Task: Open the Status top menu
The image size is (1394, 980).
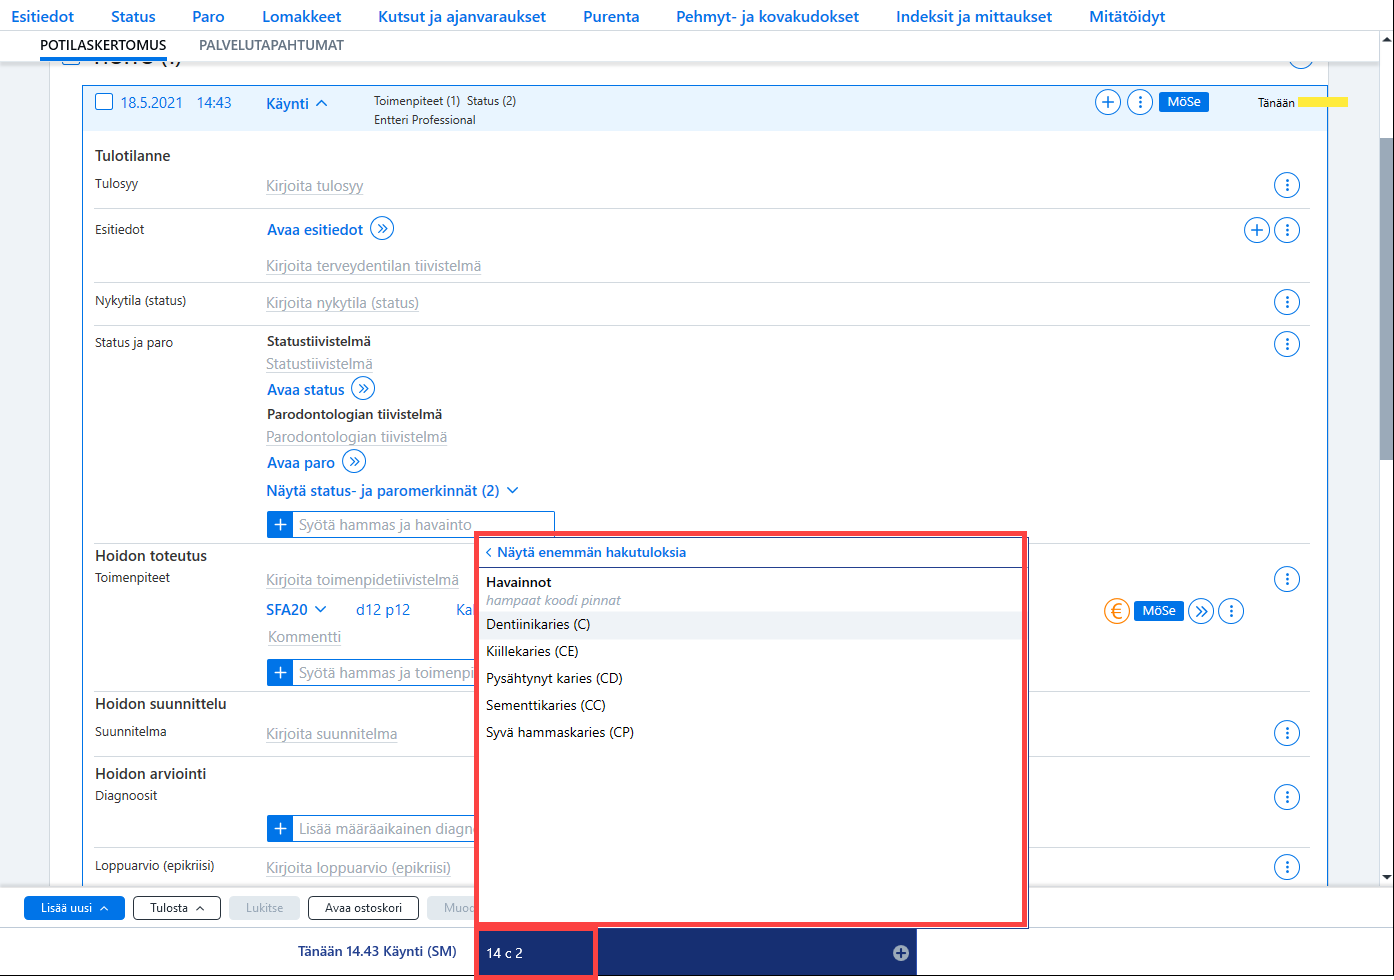Action: point(133,16)
